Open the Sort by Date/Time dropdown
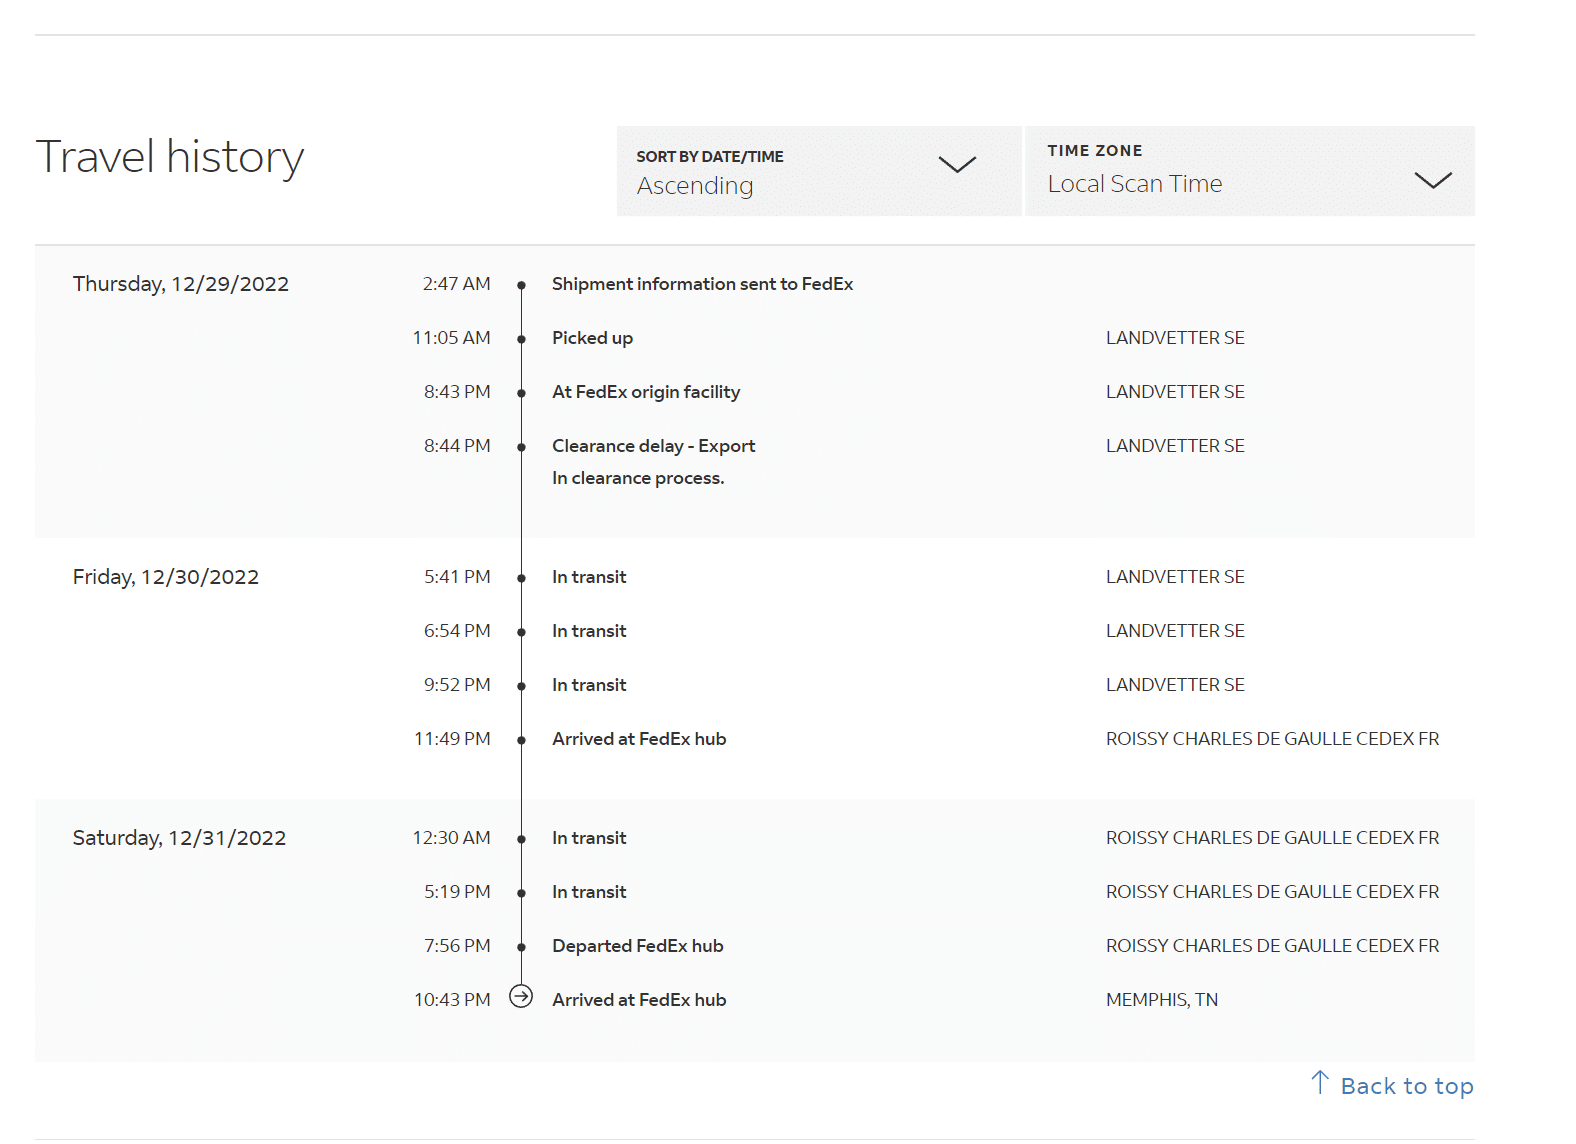The height and width of the screenshot is (1144, 1576). click(819, 171)
